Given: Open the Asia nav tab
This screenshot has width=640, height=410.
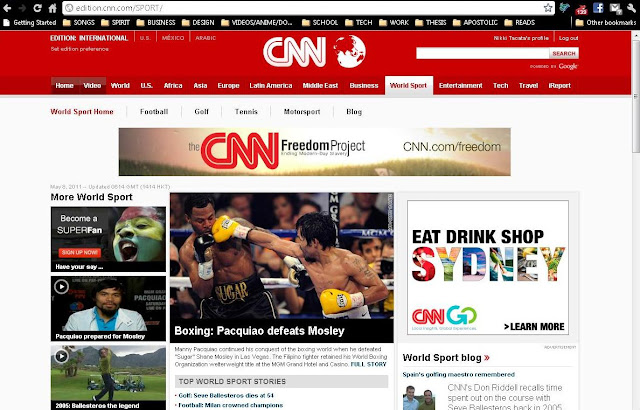Looking at the screenshot, I should 200,86.
